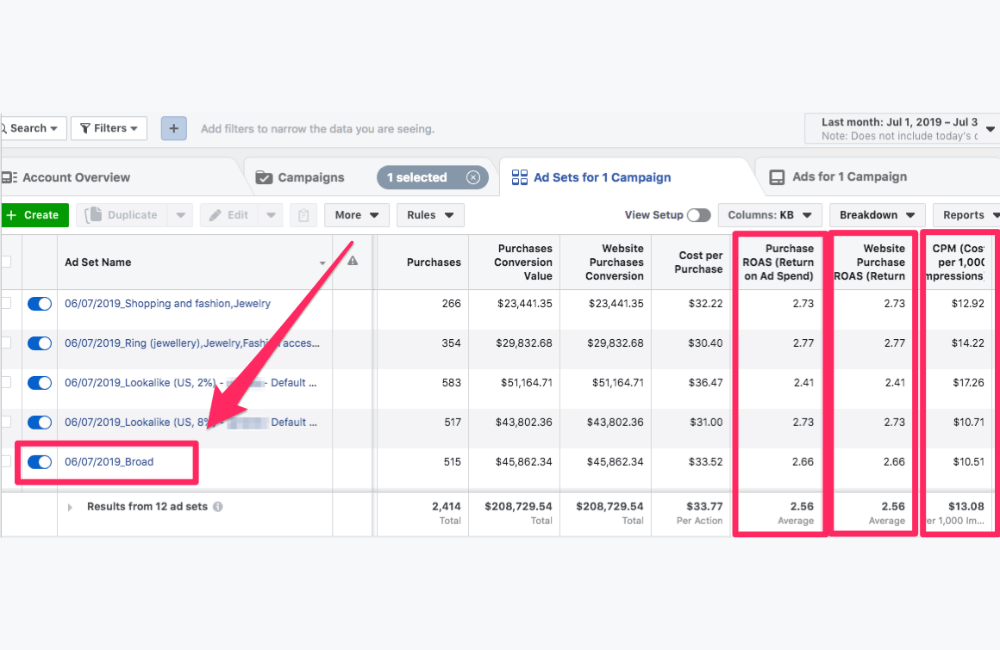Viewport: 1000px width, 650px height.
Task: Click the Ads for 1 Campaign icon
Action: click(x=777, y=177)
